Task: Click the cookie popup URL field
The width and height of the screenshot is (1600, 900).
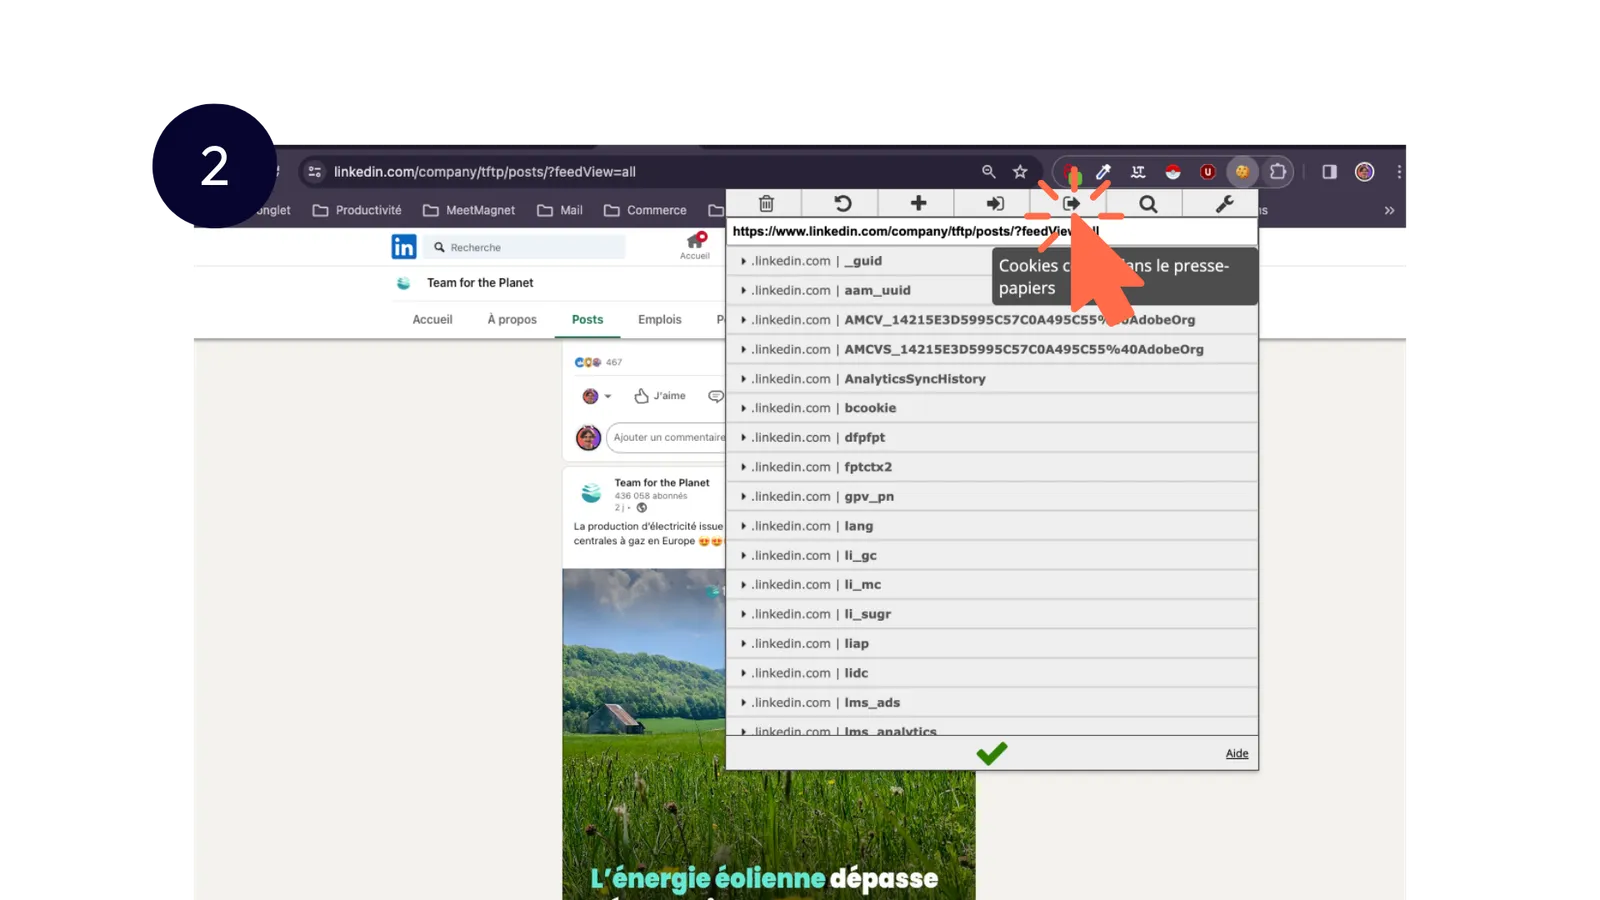Action: 992,231
